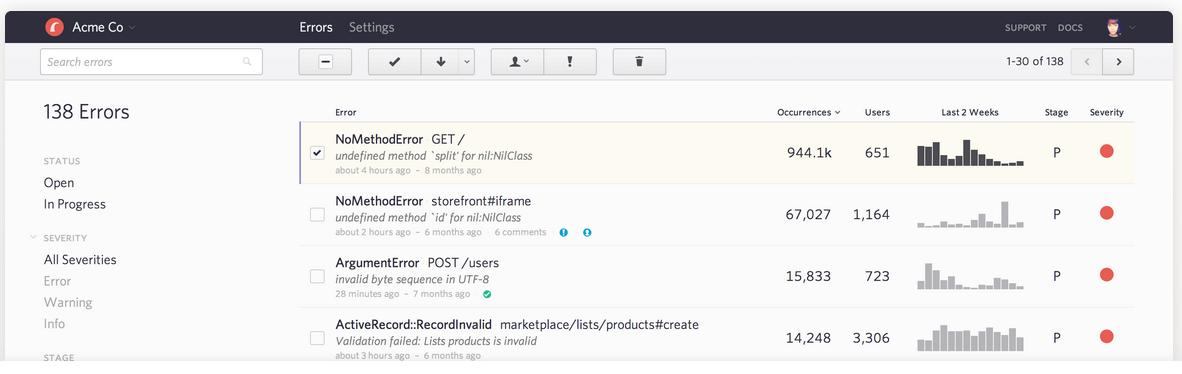This screenshot has width=1182, height=374.
Task: Click the 6 comments link
Action: (520, 232)
